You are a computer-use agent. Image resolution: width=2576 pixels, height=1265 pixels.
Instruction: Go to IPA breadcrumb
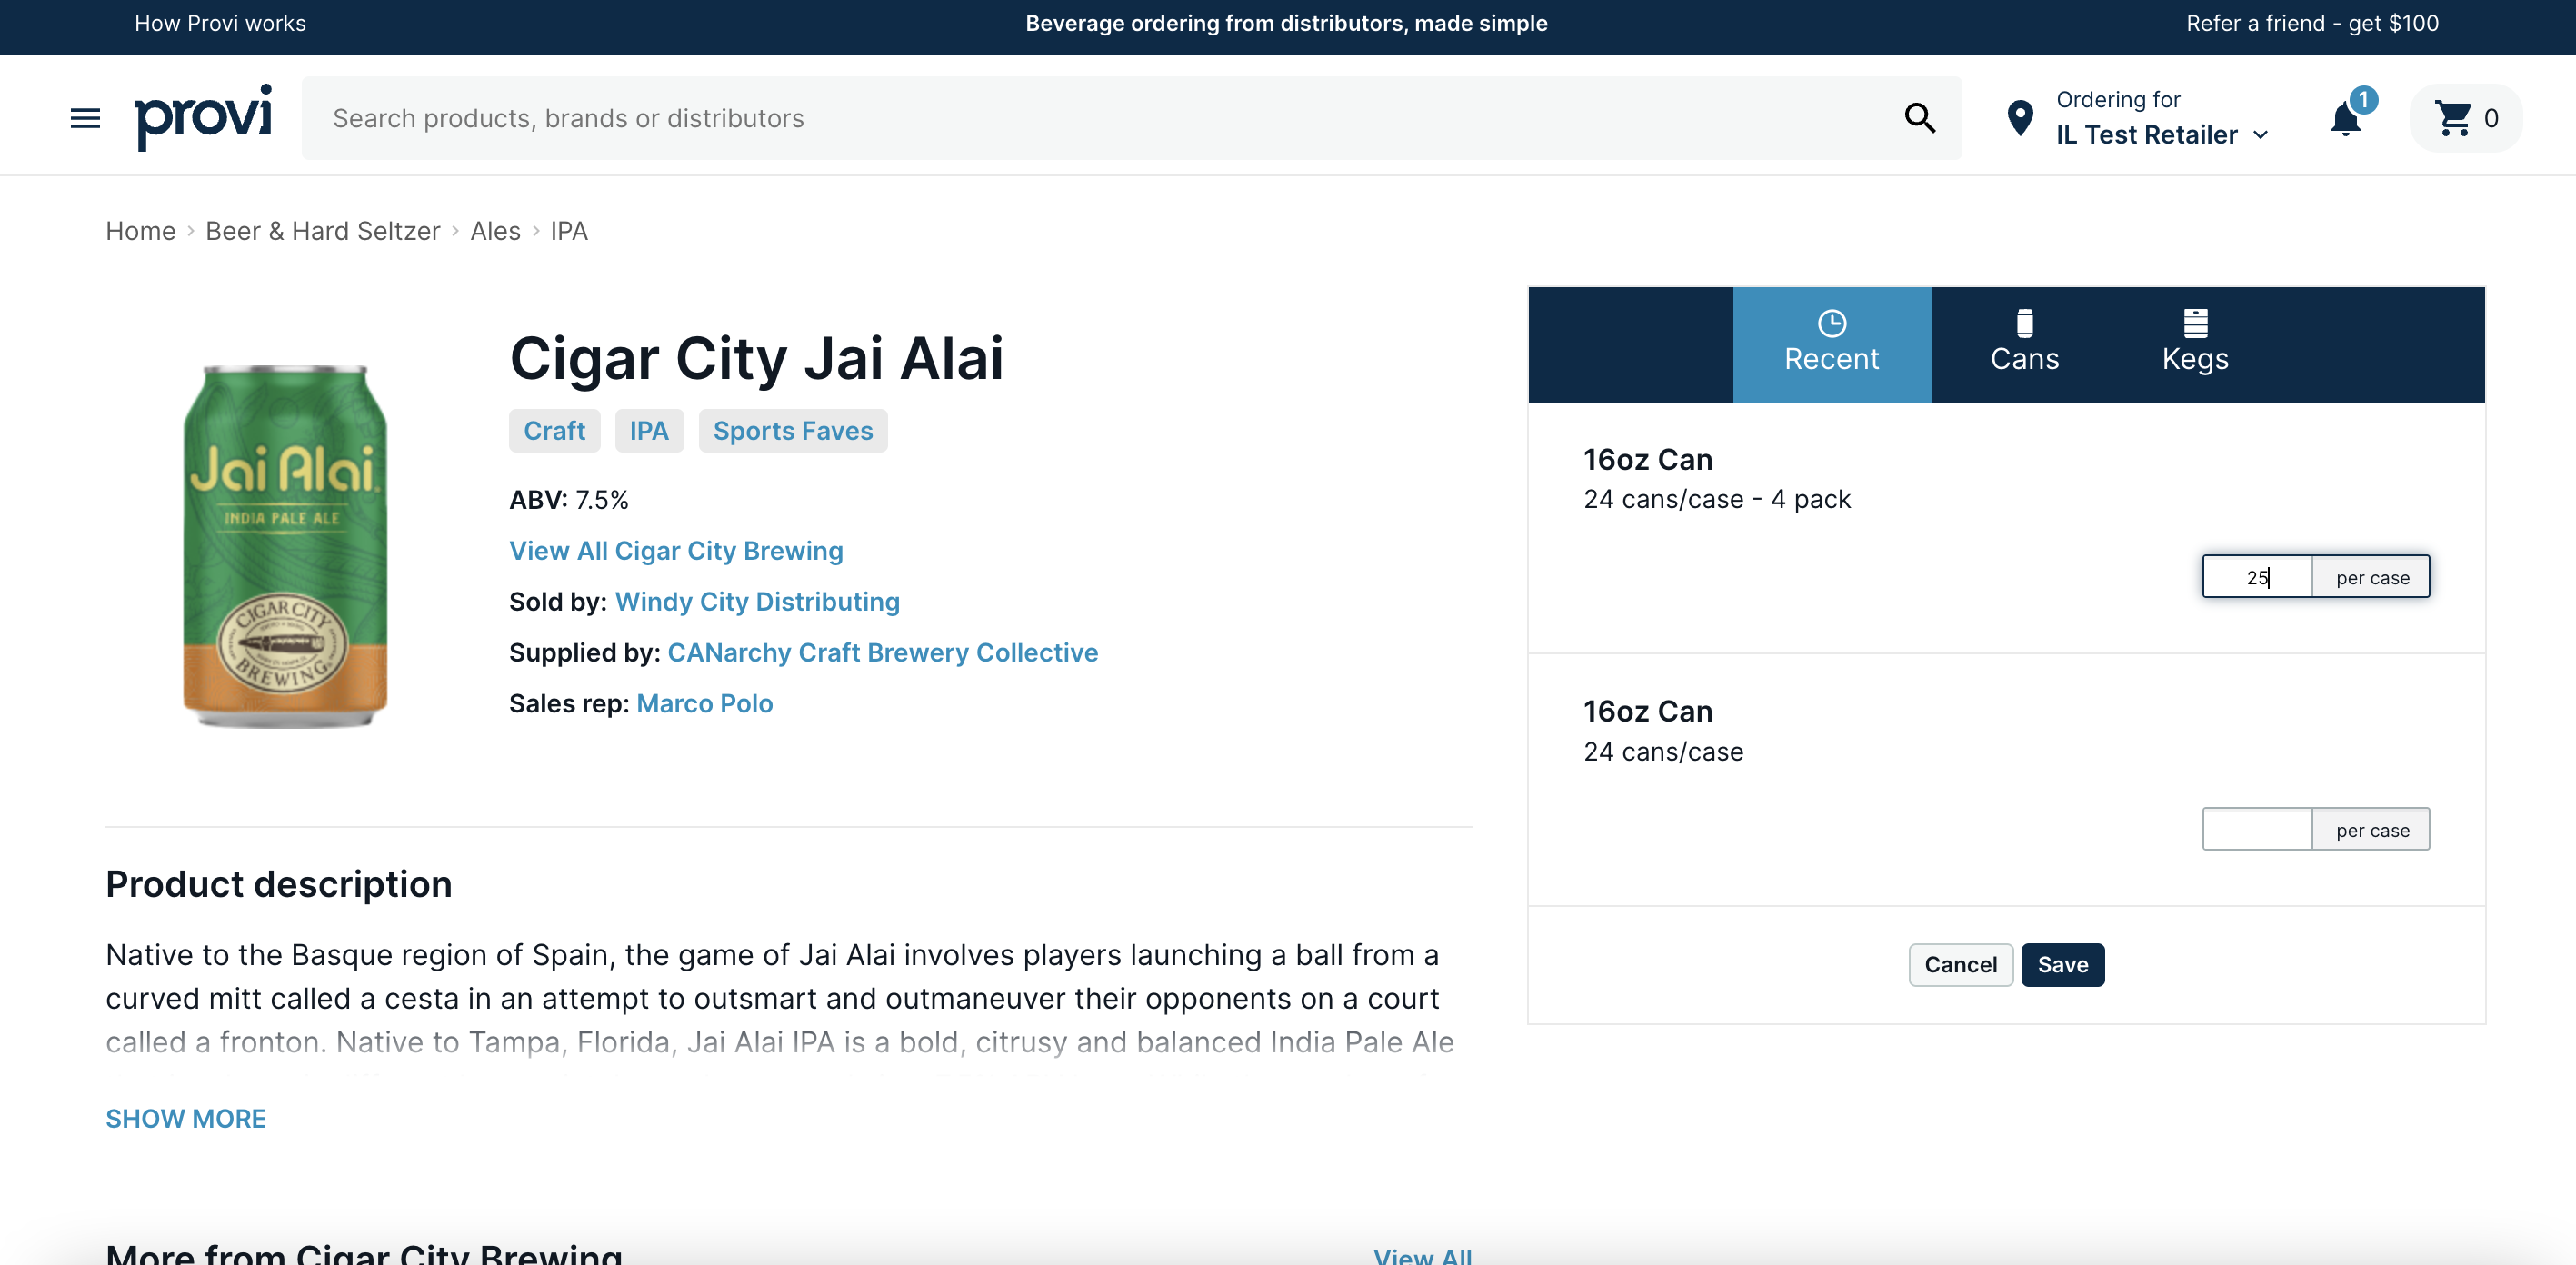coord(568,231)
